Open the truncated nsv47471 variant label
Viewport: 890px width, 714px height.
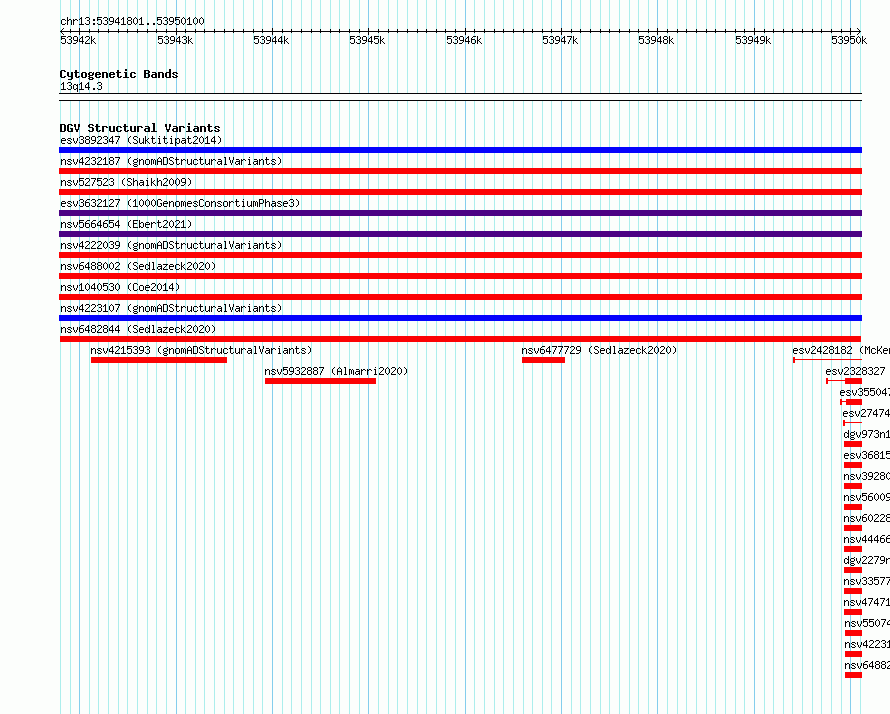point(866,602)
